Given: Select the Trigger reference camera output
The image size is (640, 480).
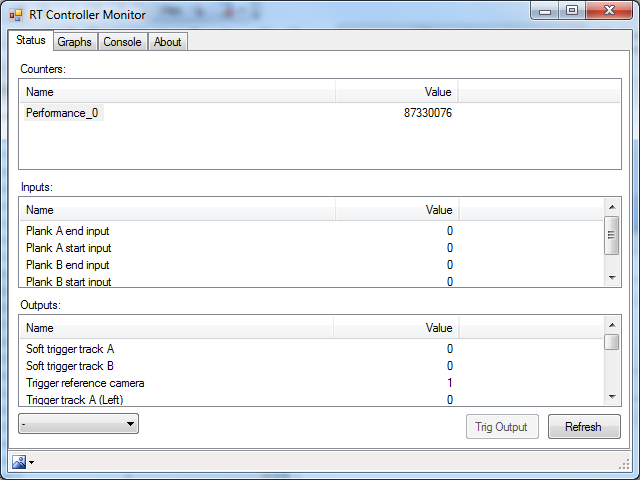Looking at the screenshot, I should point(84,383).
